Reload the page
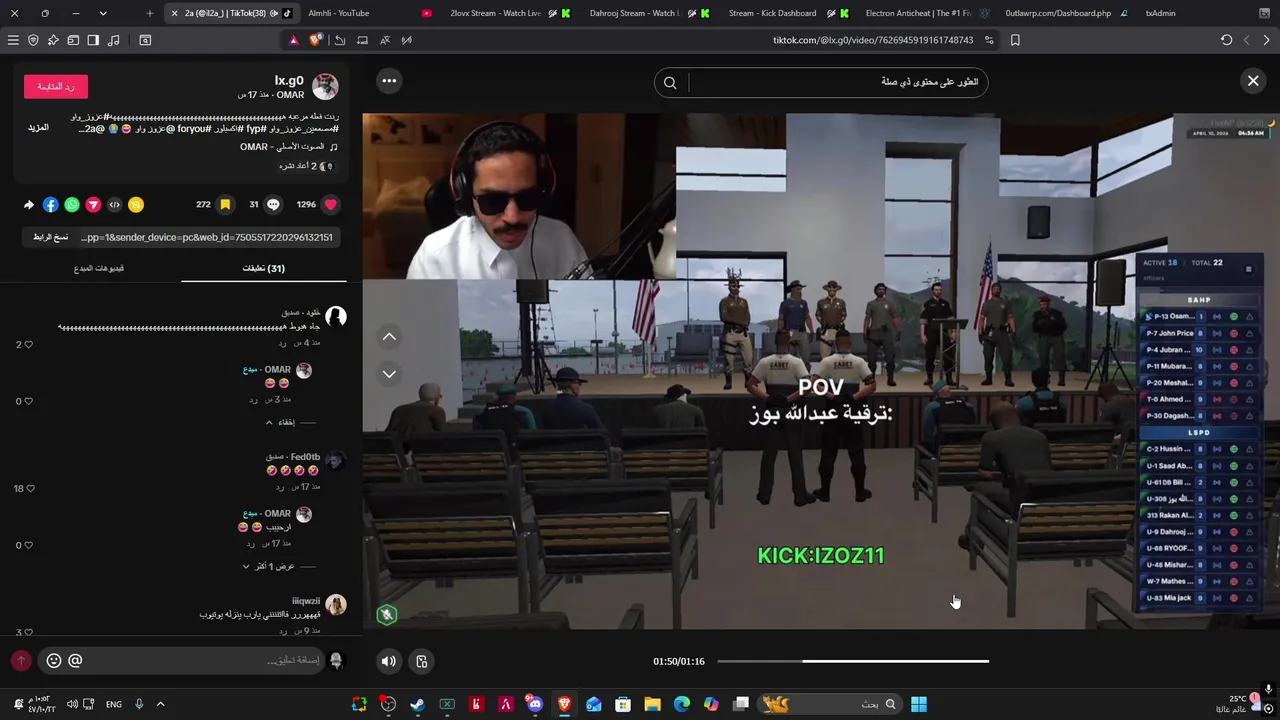Screen dimensions: 1280x720 point(1226,40)
